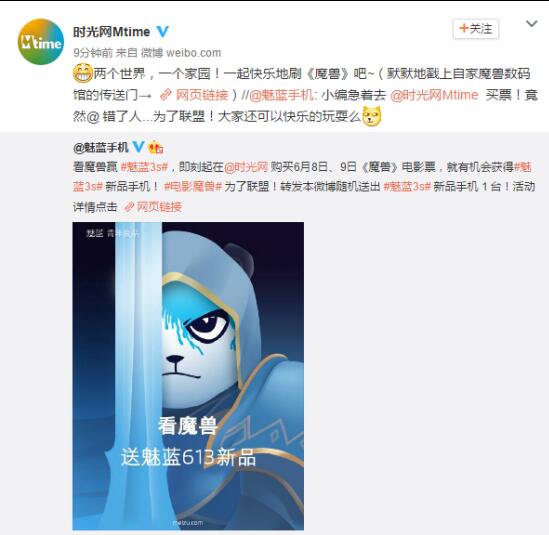This screenshot has height=535, width=549.
Task: Click the doge emoji ending the post
Action: pyautogui.click(x=371, y=117)
